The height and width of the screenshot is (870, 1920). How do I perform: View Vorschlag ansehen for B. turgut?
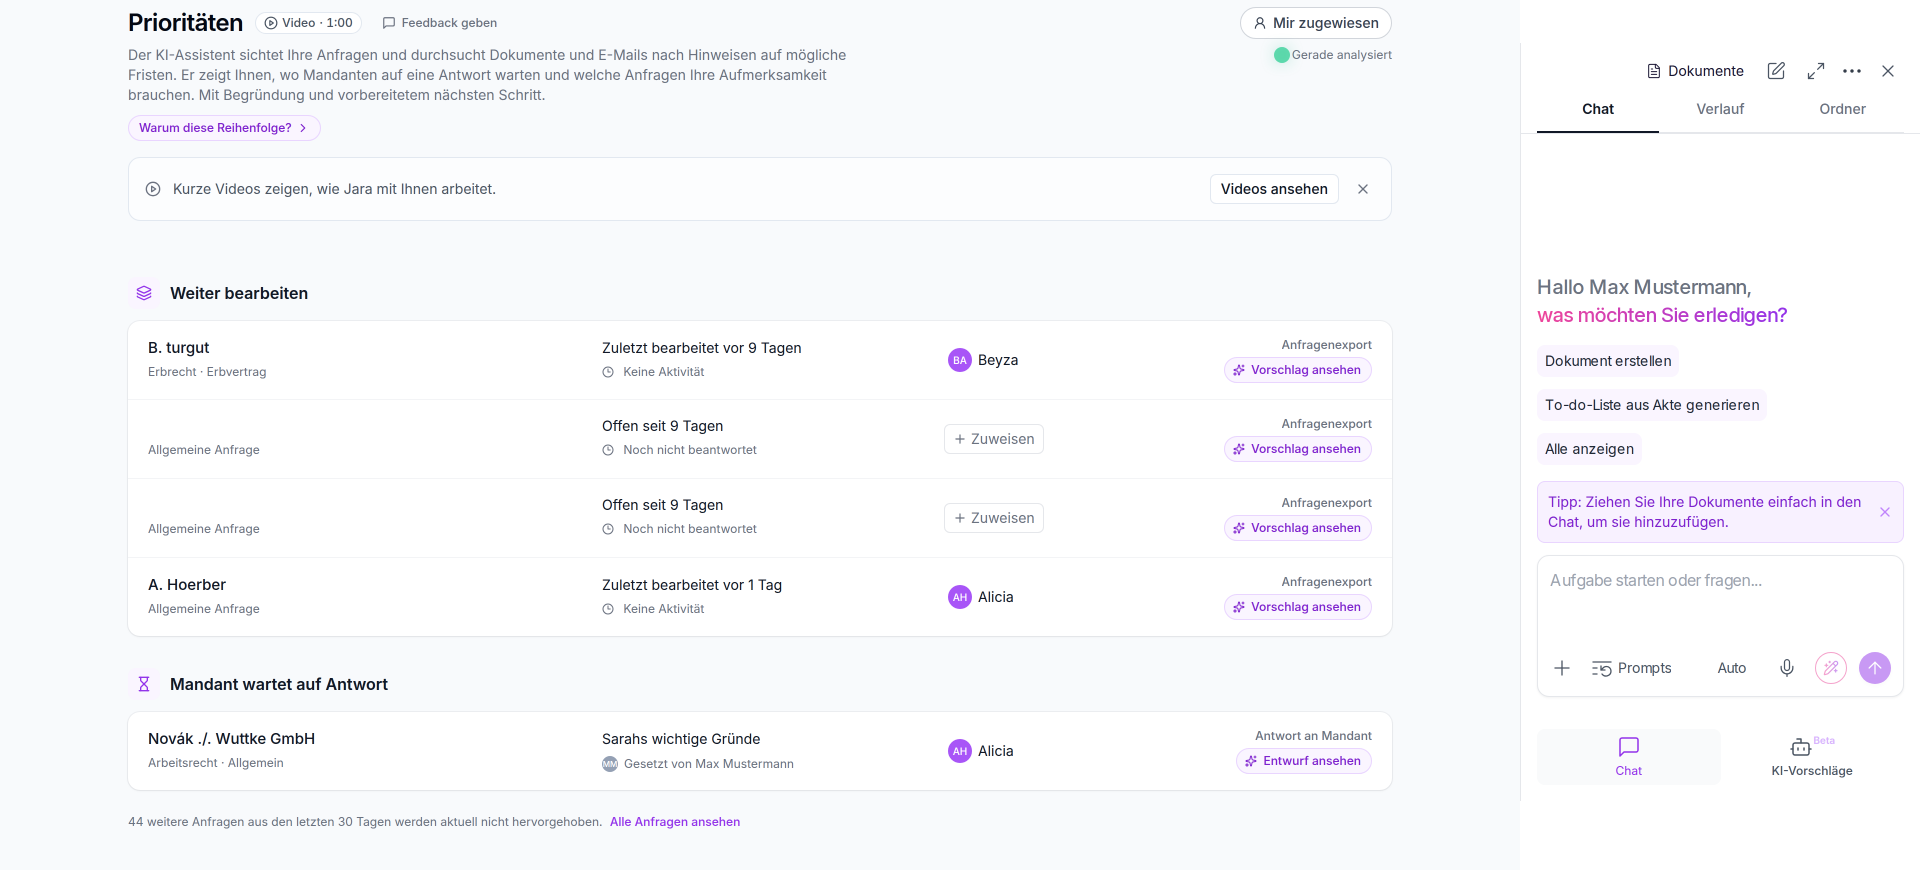pos(1298,370)
